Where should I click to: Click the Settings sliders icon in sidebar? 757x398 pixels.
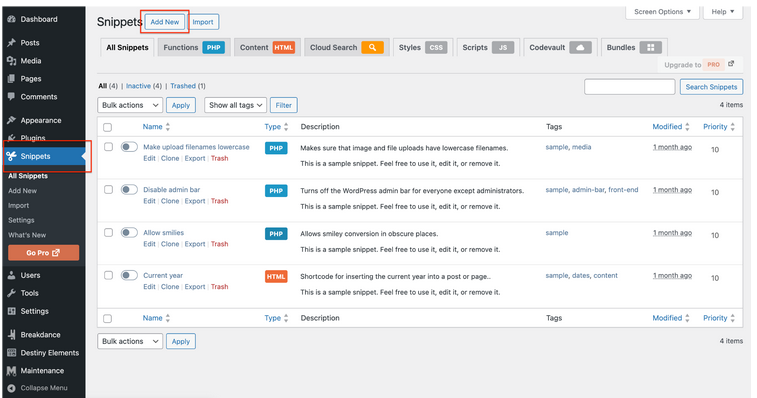(x=12, y=311)
